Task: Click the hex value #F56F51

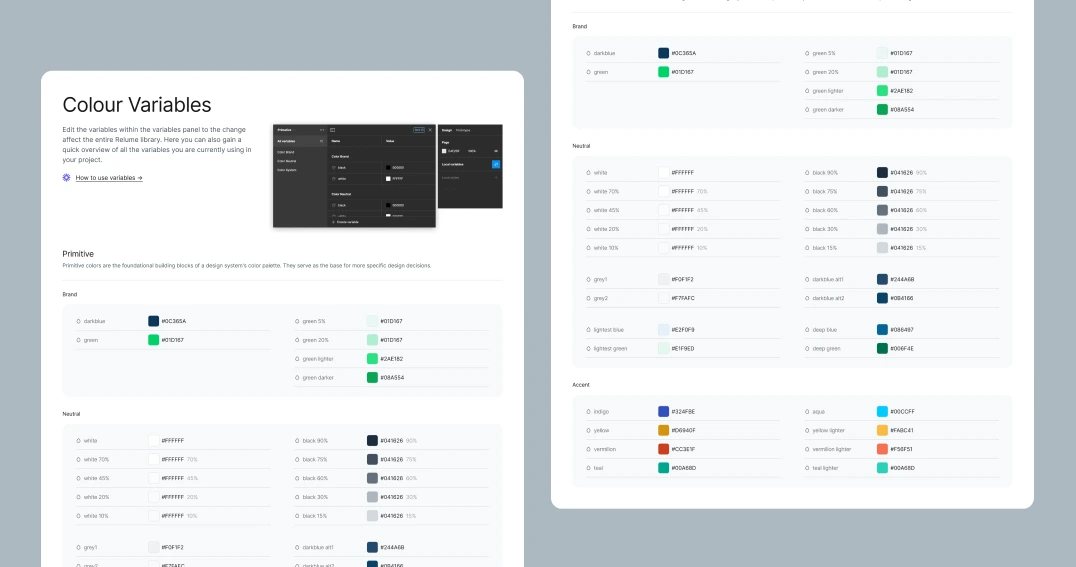Action: 901,449
